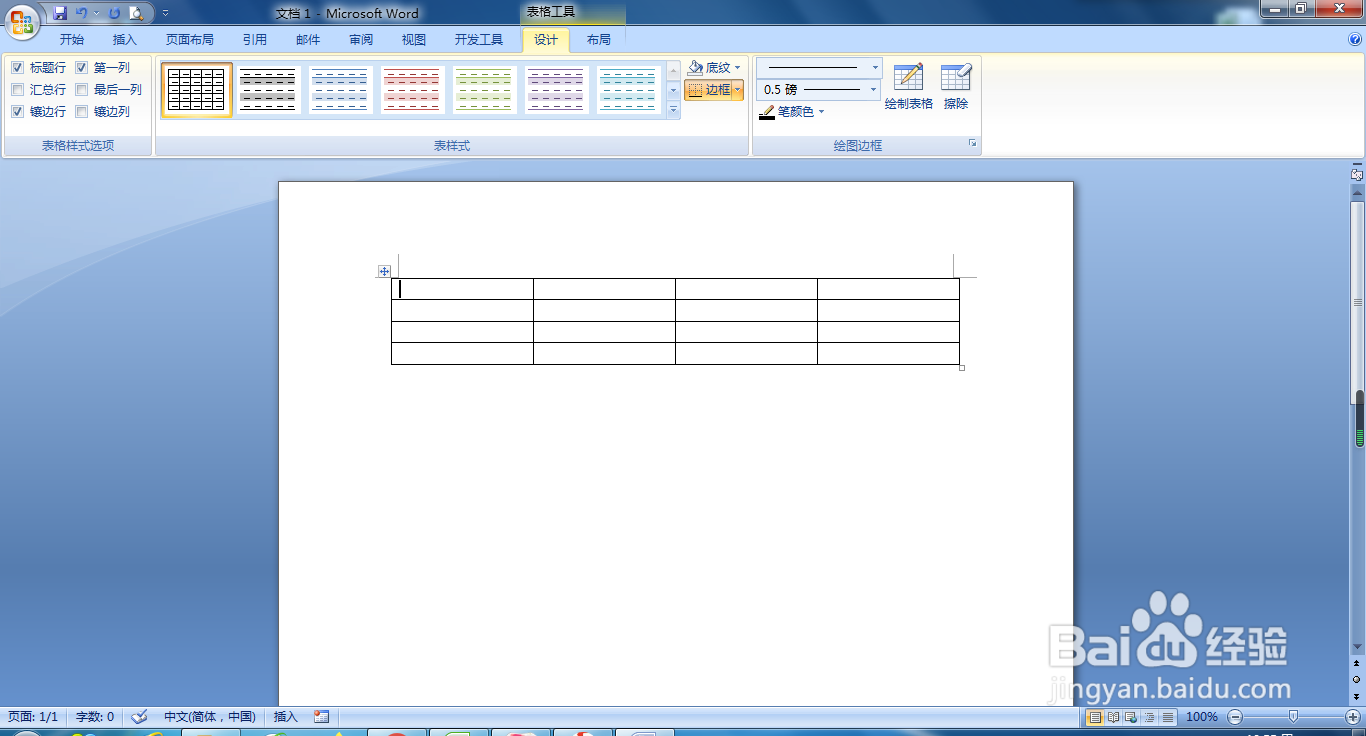Click the spelling check status icon
Viewport: 1366px width, 736px height.
[x=140, y=717]
